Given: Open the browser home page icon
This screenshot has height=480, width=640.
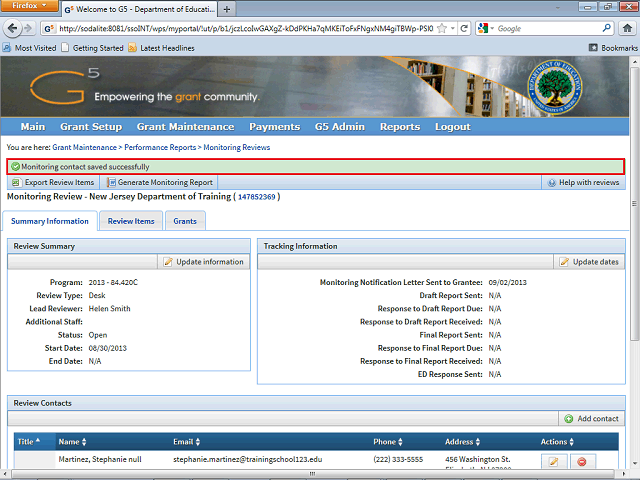Looking at the screenshot, I should pyautogui.click(x=627, y=28).
